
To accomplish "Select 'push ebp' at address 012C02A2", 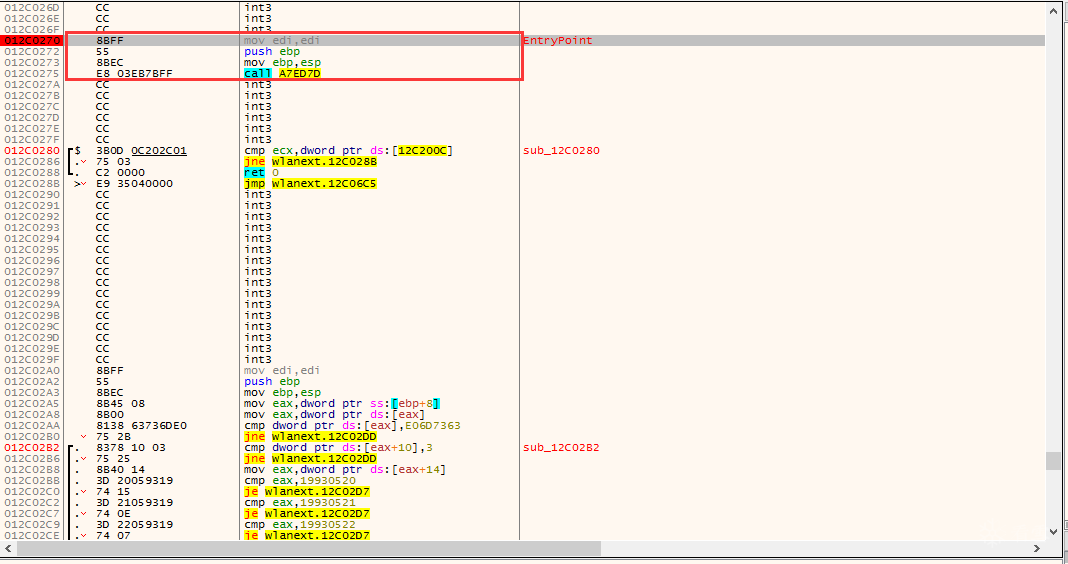I will click(272, 381).
